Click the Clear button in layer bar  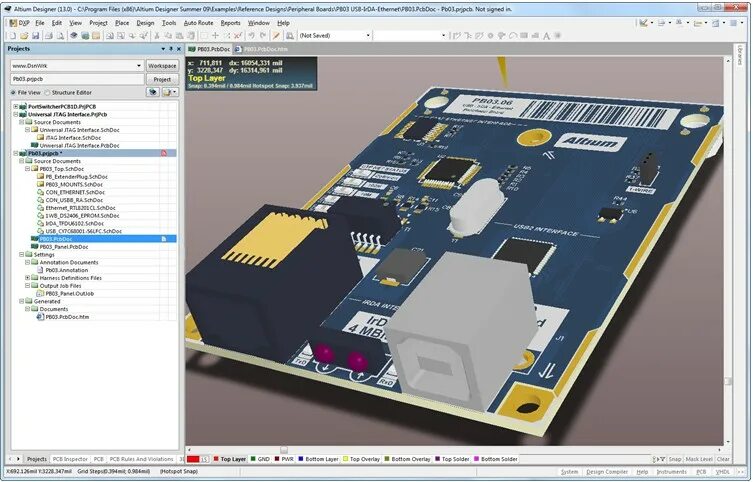pos(723,459)
